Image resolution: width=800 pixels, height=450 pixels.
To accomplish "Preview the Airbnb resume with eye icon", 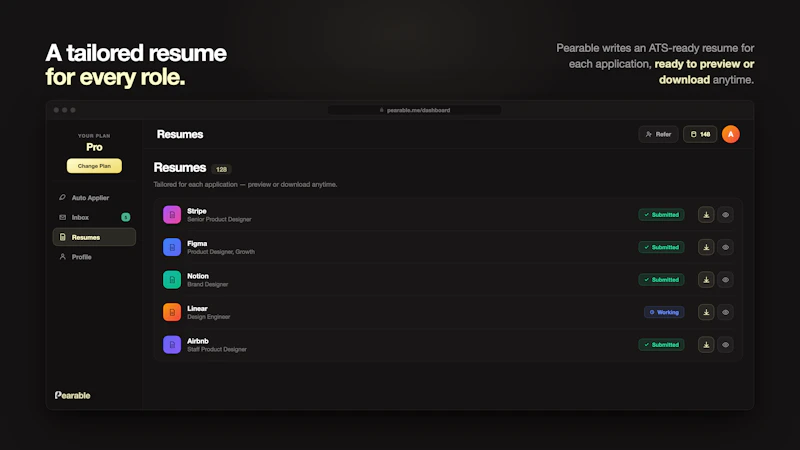I will [726, 345].
